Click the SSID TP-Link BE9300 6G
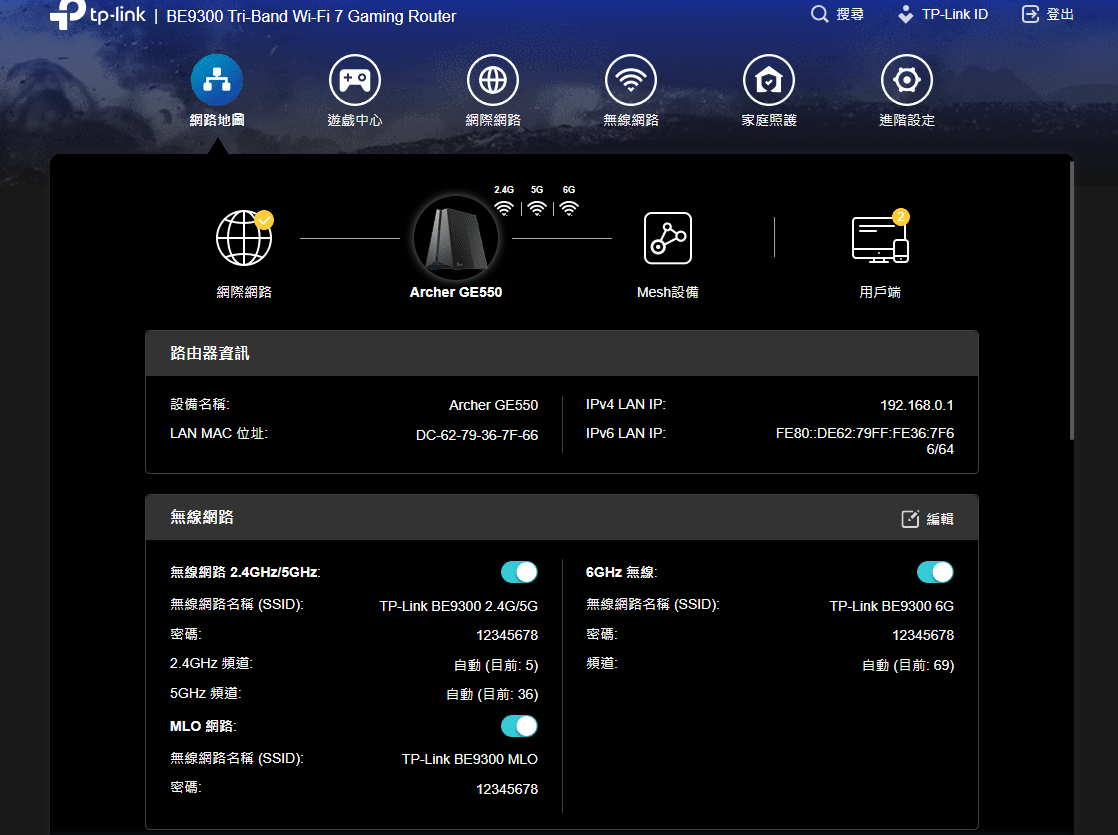1118x835 pixels. coord(891,606)
